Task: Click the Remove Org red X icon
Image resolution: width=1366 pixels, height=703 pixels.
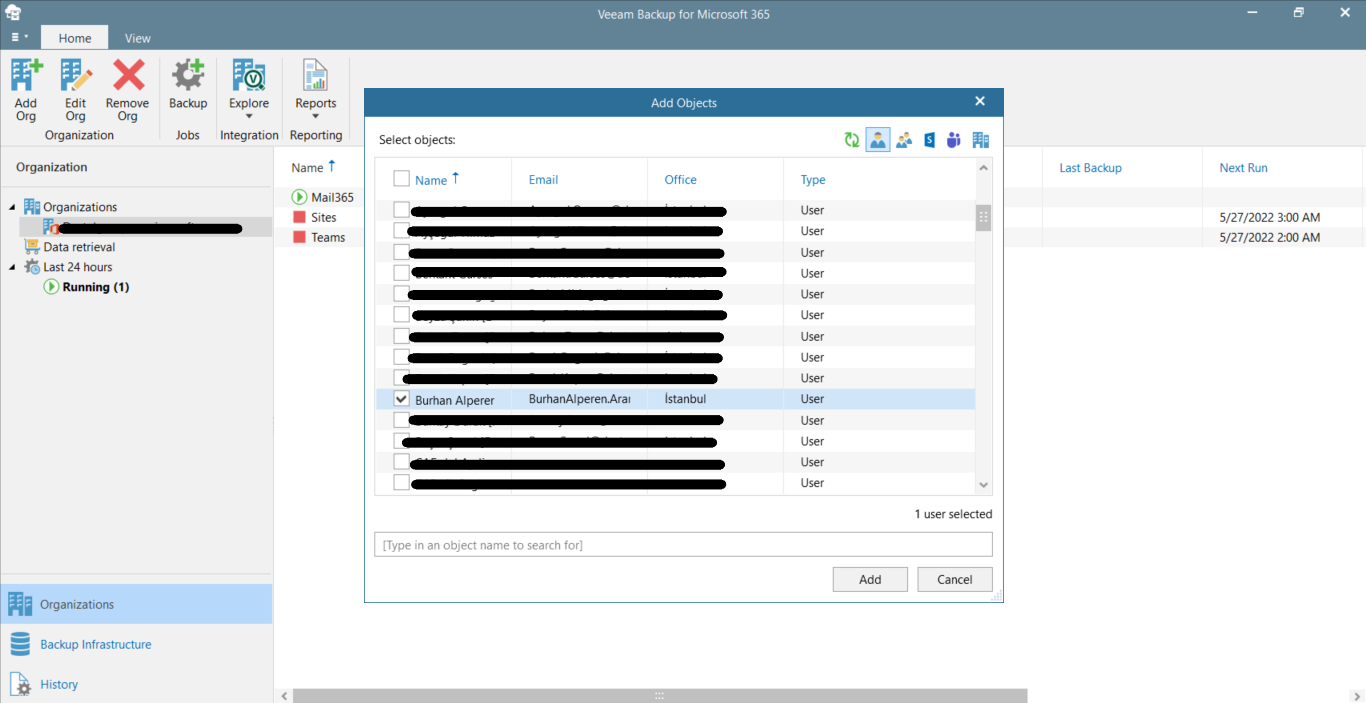Action: pos(128,76)
